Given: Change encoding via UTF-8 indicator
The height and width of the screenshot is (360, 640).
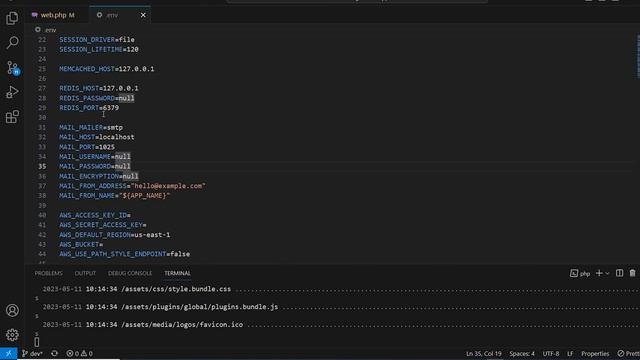Looking at the screenshot, I should [x=551, y=353].
